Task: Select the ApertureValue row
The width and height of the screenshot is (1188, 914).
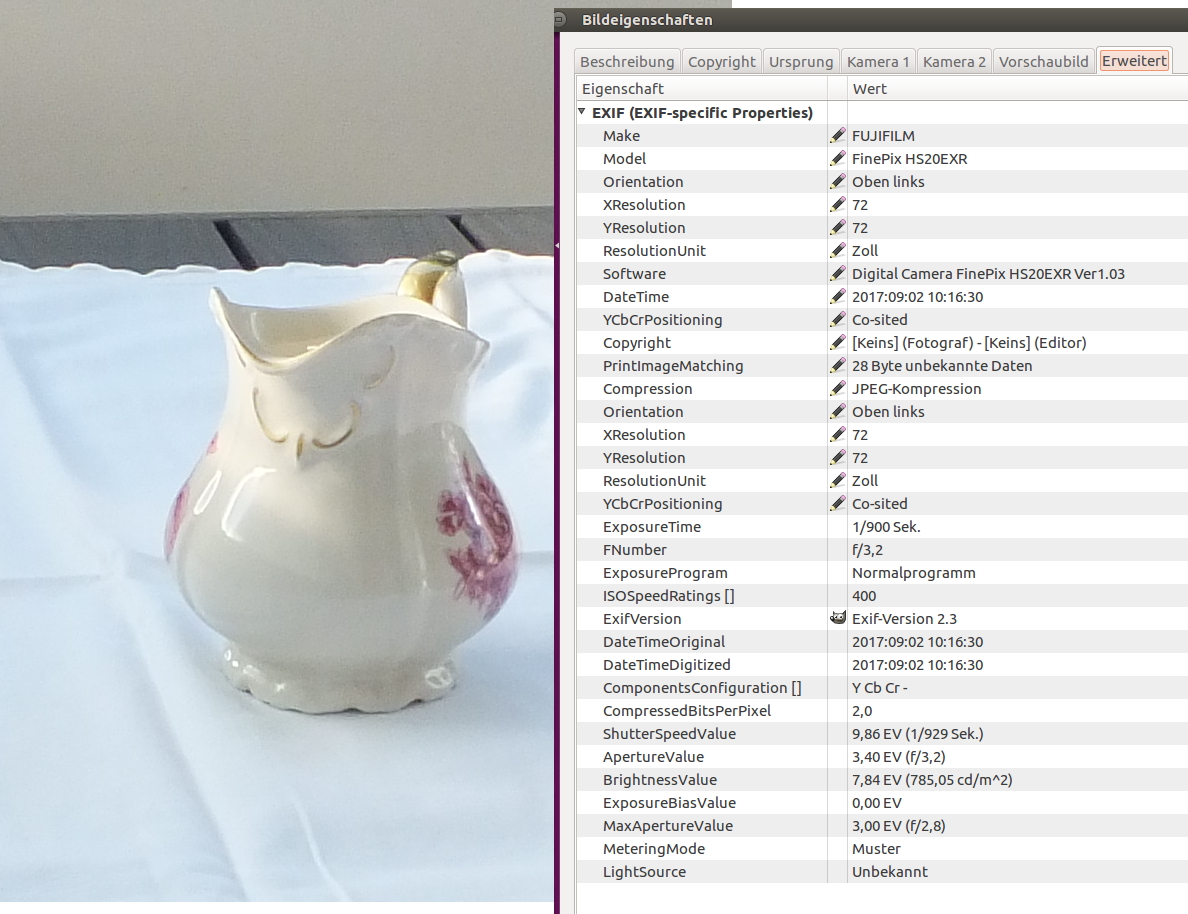Action: tap(882, 756)
